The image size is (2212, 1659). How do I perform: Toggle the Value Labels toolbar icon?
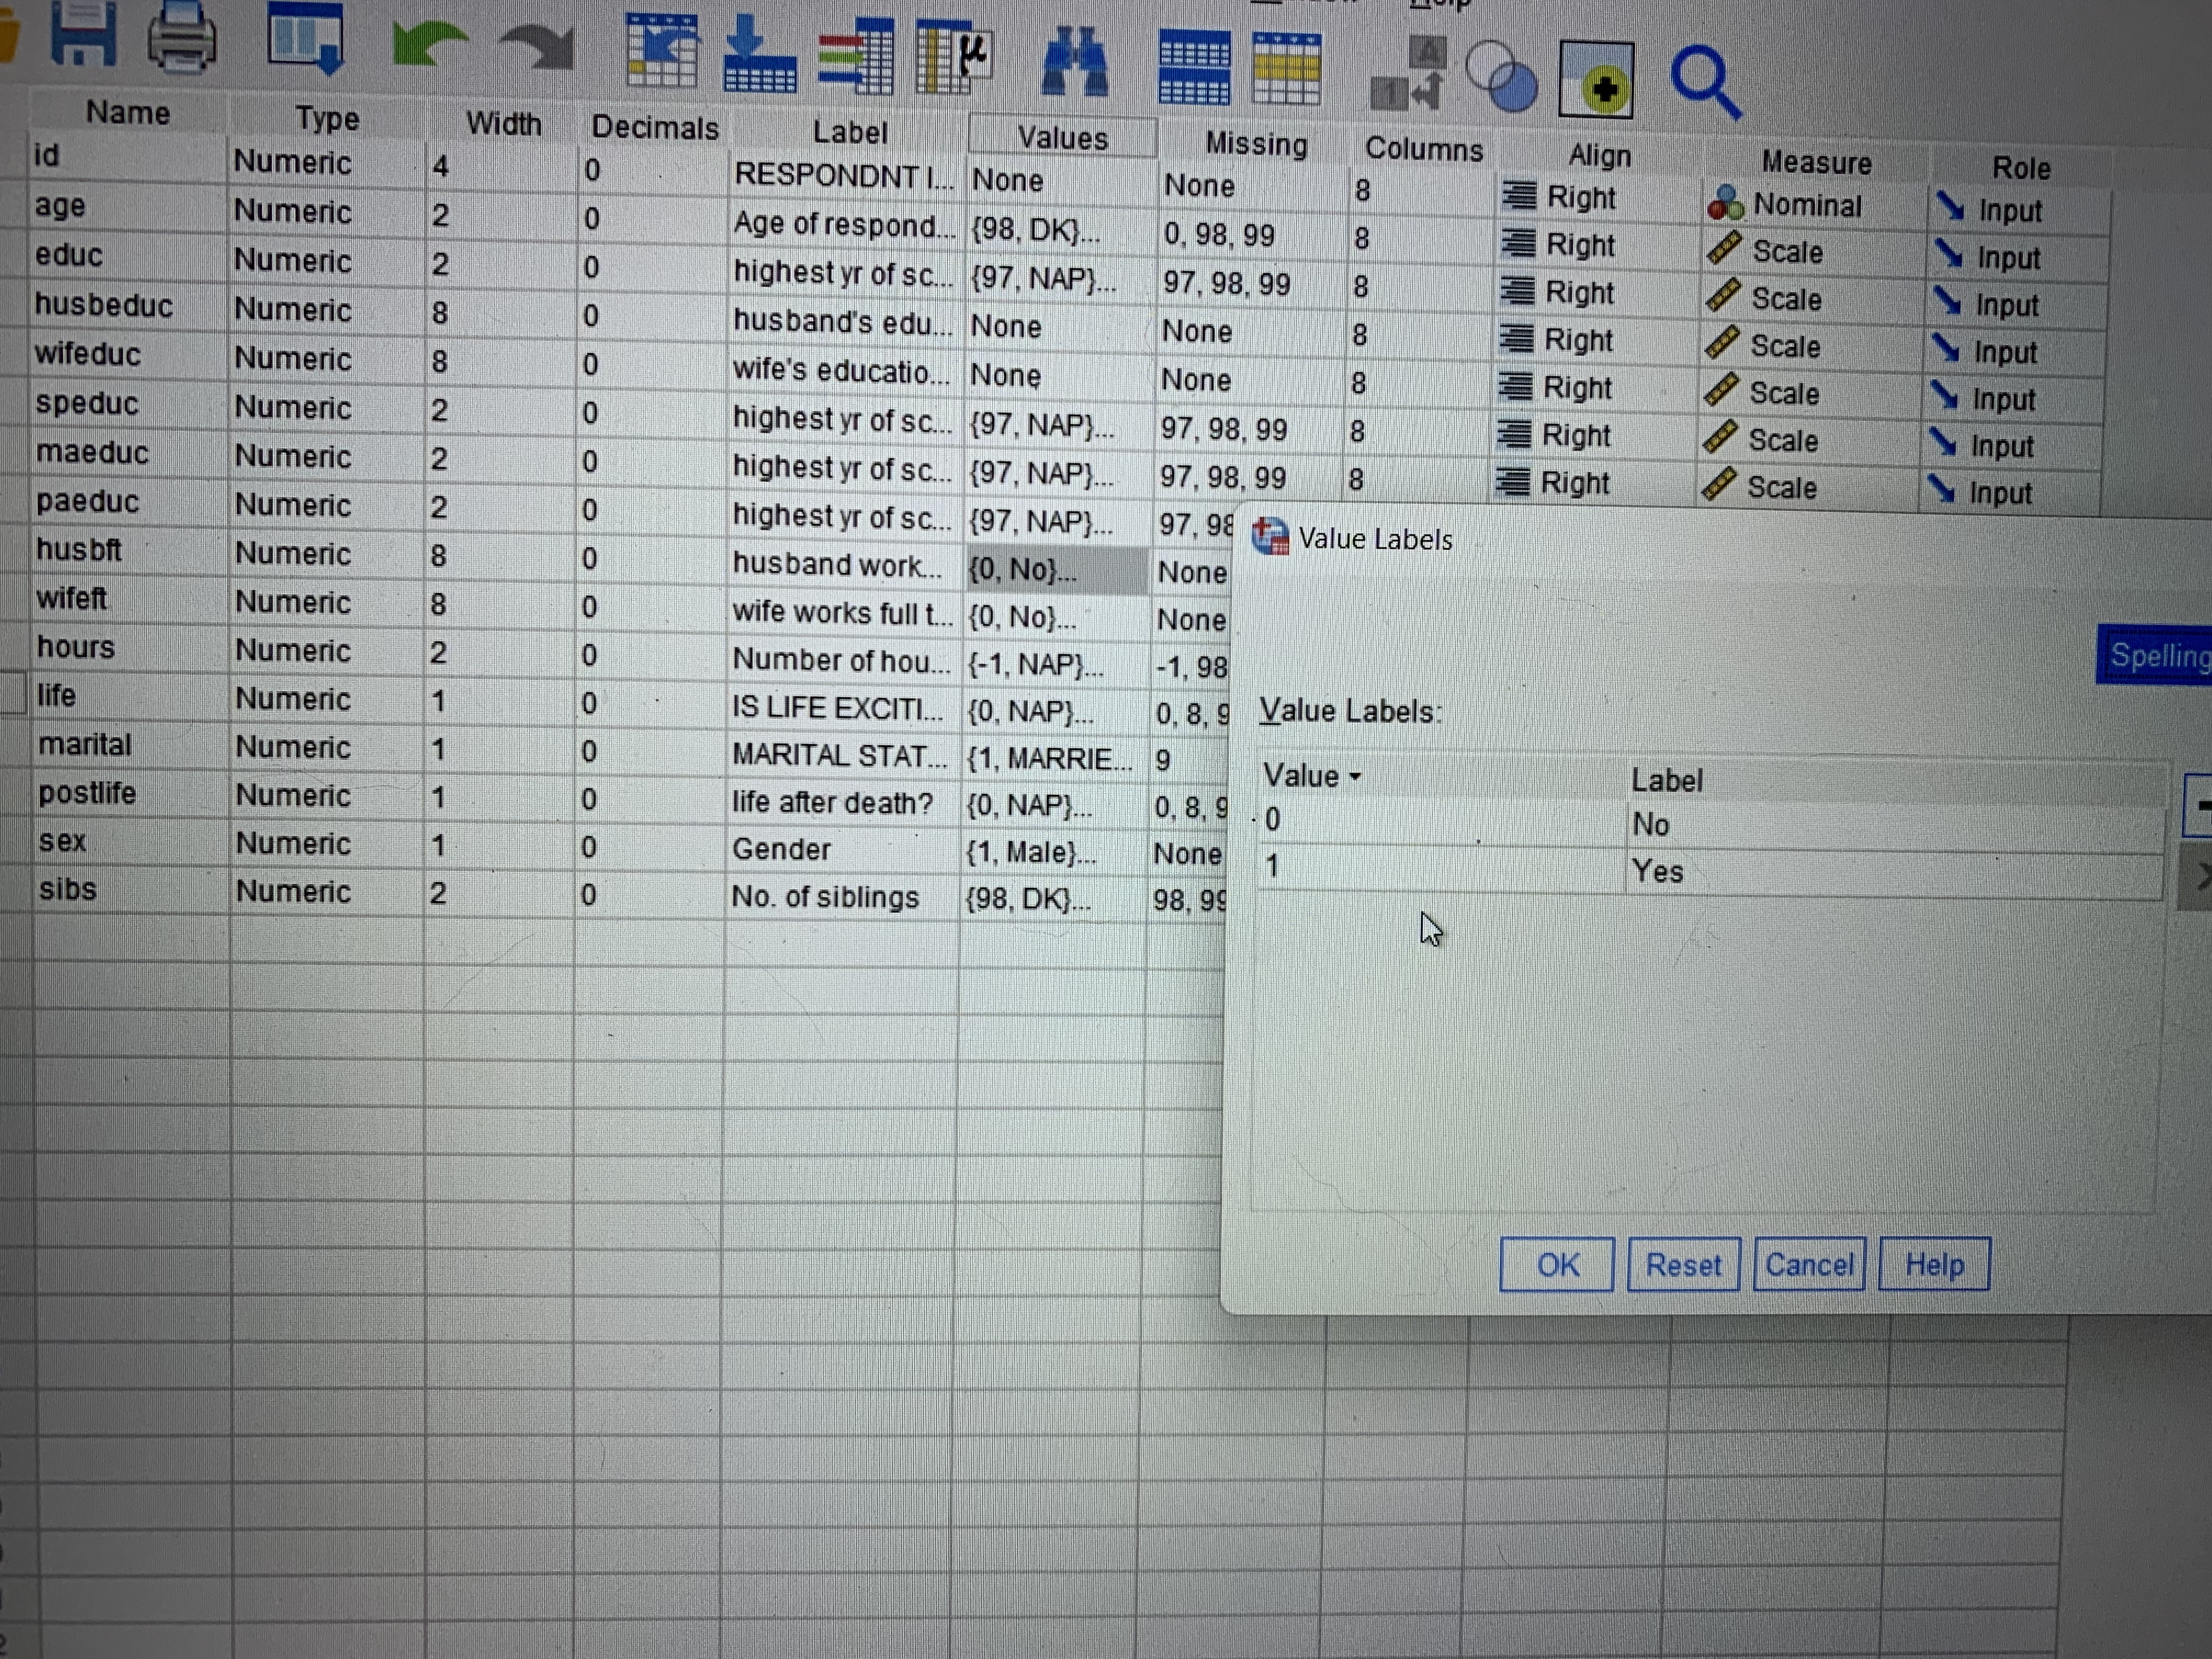coord(1410,74)
